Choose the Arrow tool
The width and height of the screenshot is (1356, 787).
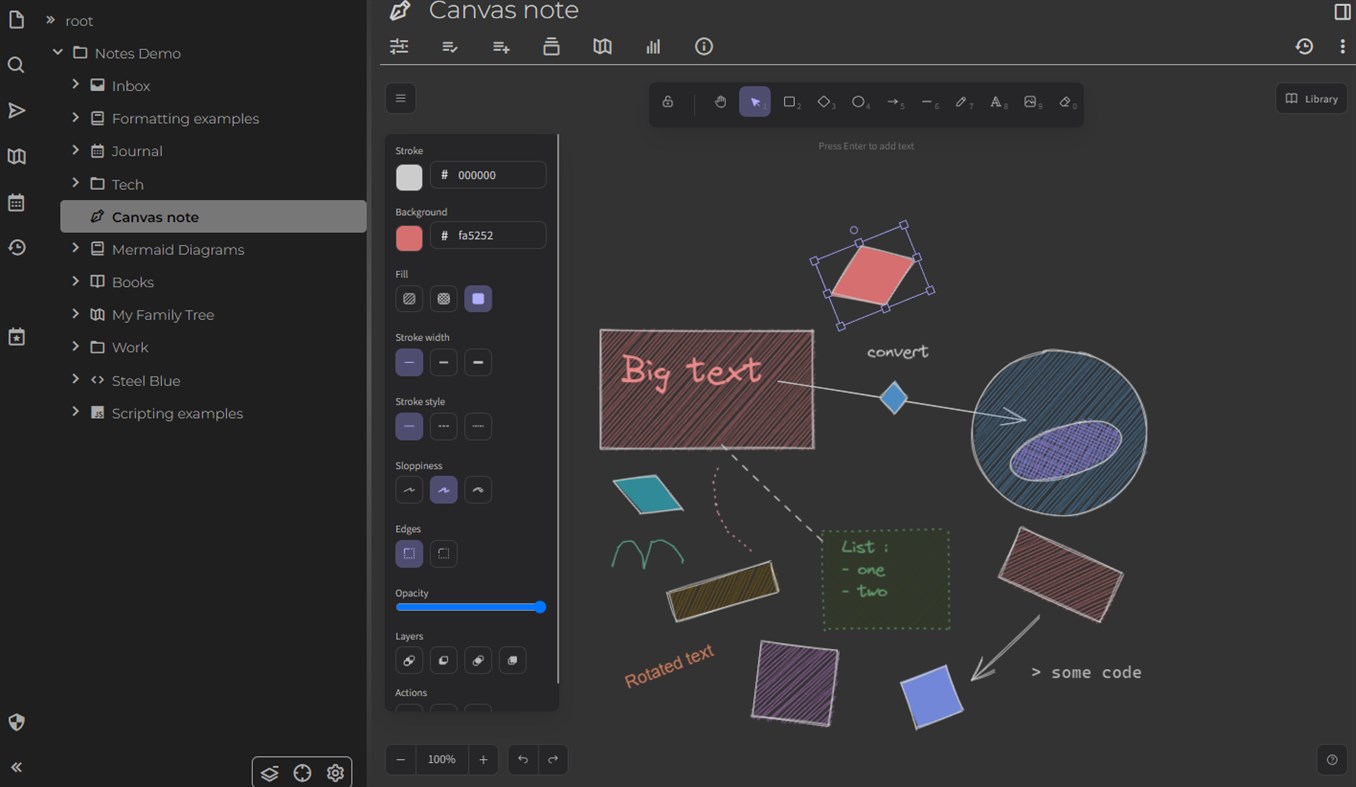tap(893, 102)
